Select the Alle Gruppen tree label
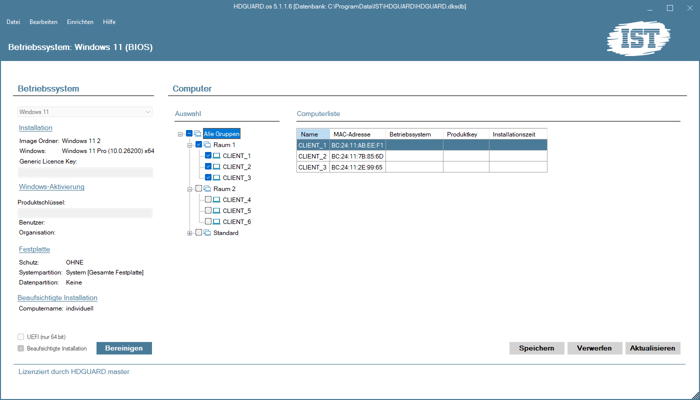700x400 pixels. coord(221,133)
